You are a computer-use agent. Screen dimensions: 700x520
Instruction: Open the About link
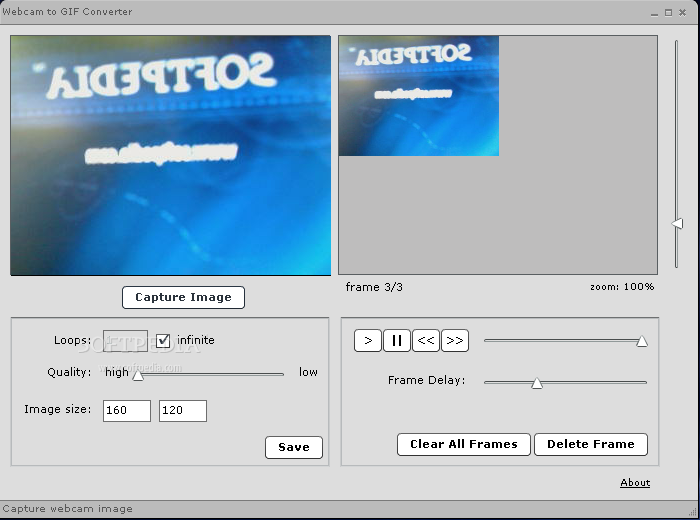tap(635, 483)
